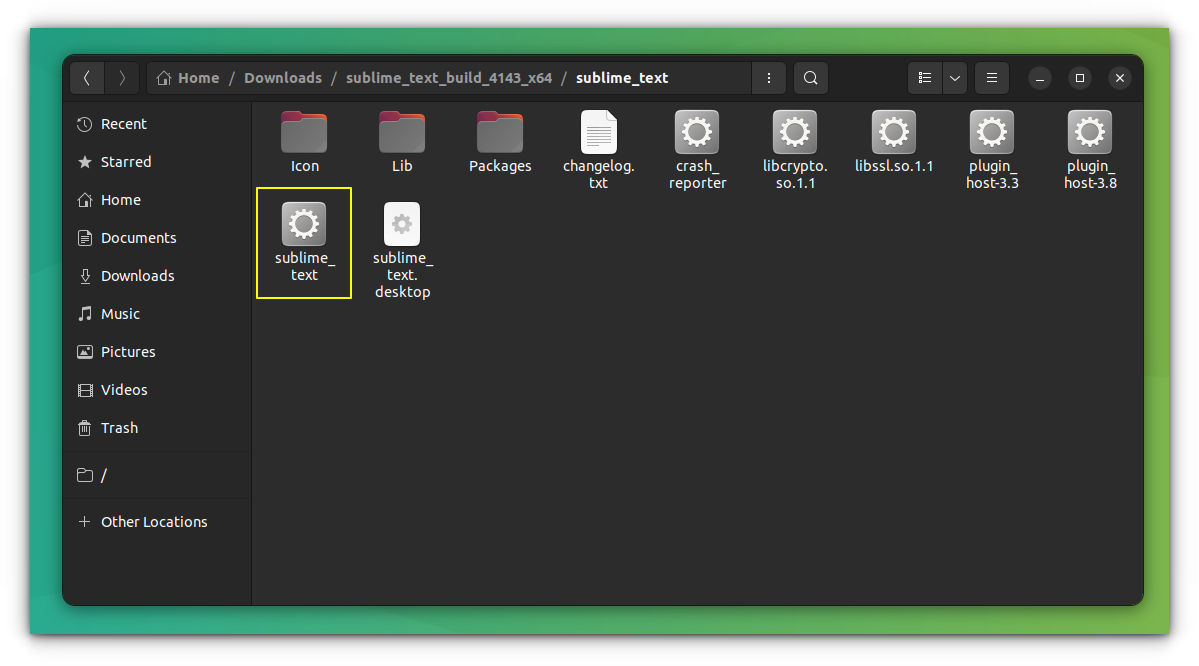
Task: Click the Home breadcrumb in path bar
Action: click(x=188, y=78)
